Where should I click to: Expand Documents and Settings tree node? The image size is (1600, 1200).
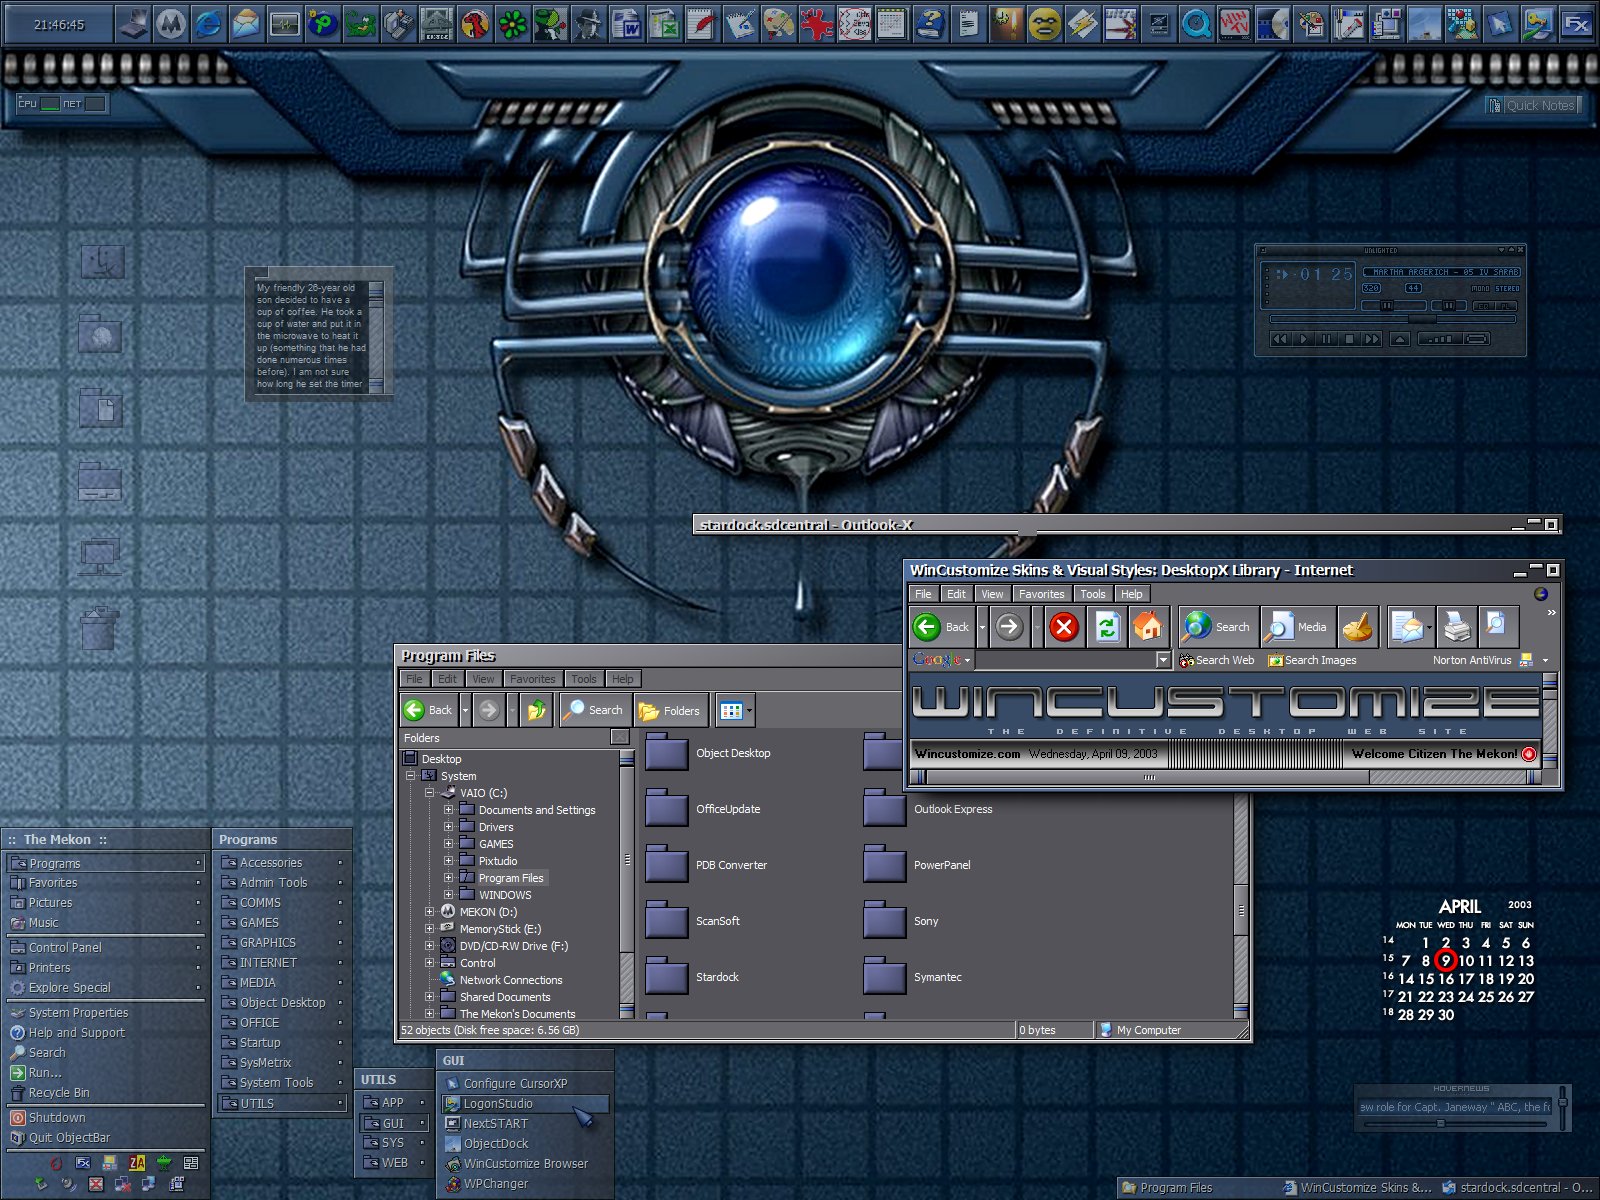coord(449,810)
